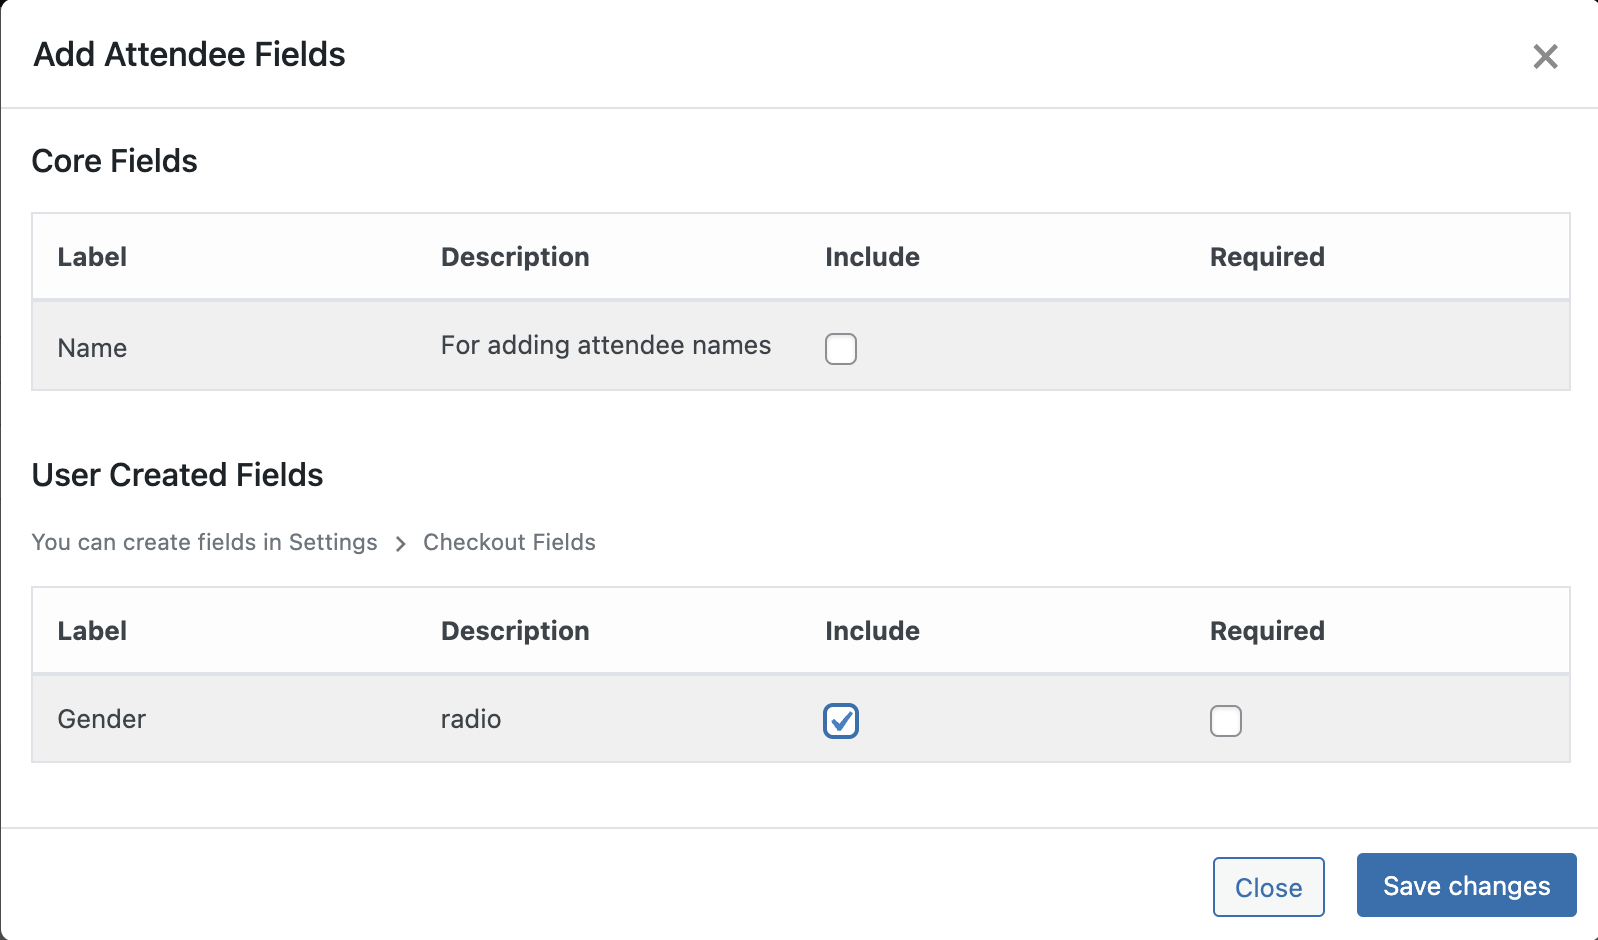Select the Include header in Core Fields table
The height and width of the screenshot is (940, 1598).
(872, 257)
